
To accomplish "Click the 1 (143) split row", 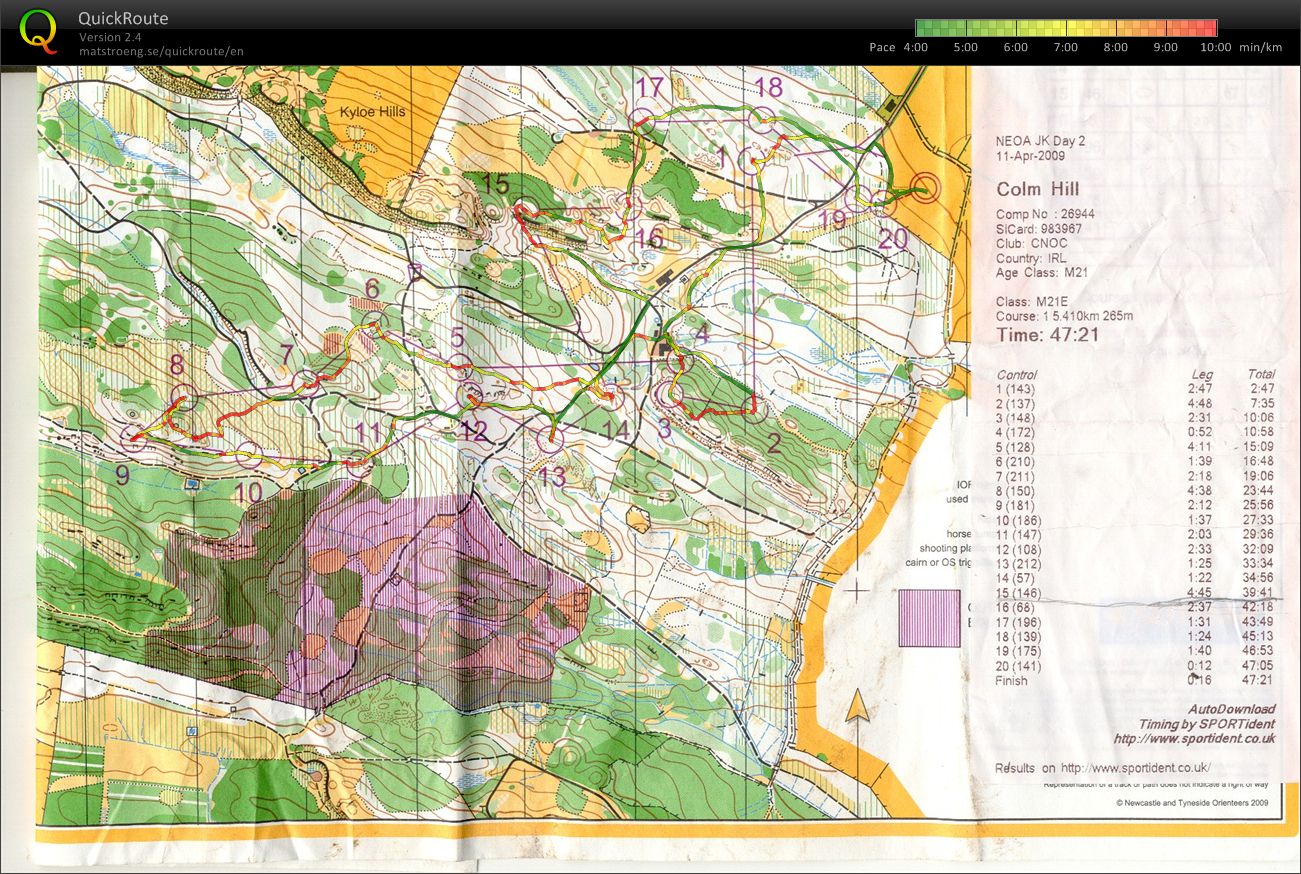I will click(x=1135, y=389).
